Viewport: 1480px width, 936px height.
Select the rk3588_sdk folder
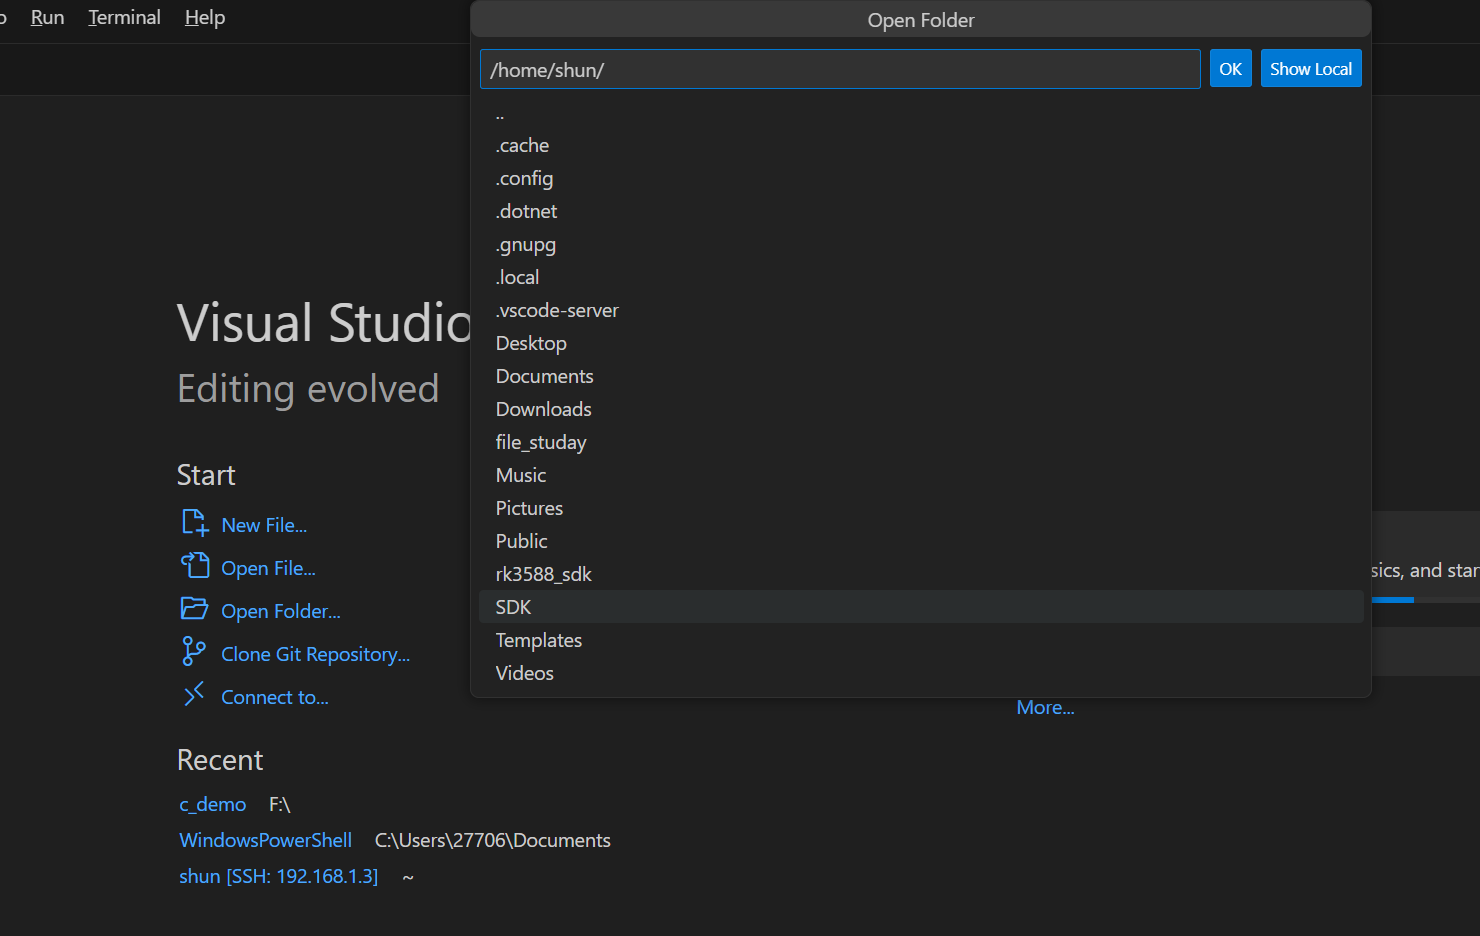point(921,574)
